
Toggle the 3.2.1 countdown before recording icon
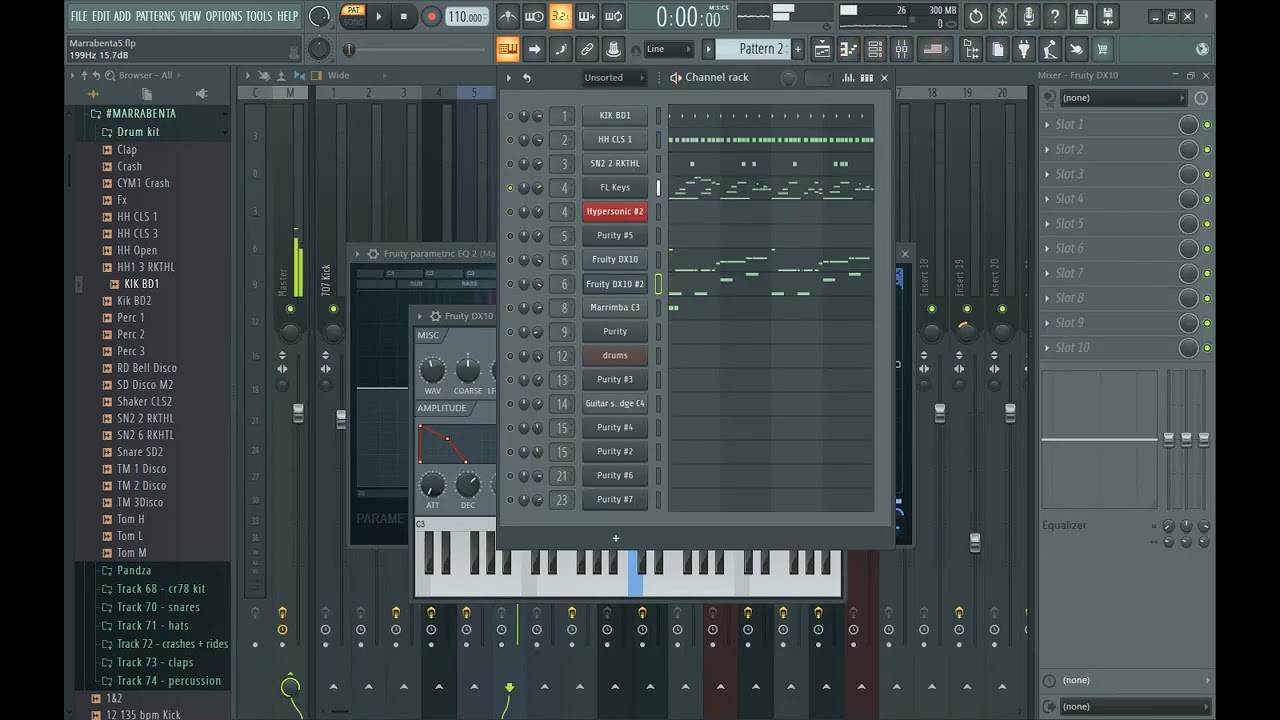(560, 16)
